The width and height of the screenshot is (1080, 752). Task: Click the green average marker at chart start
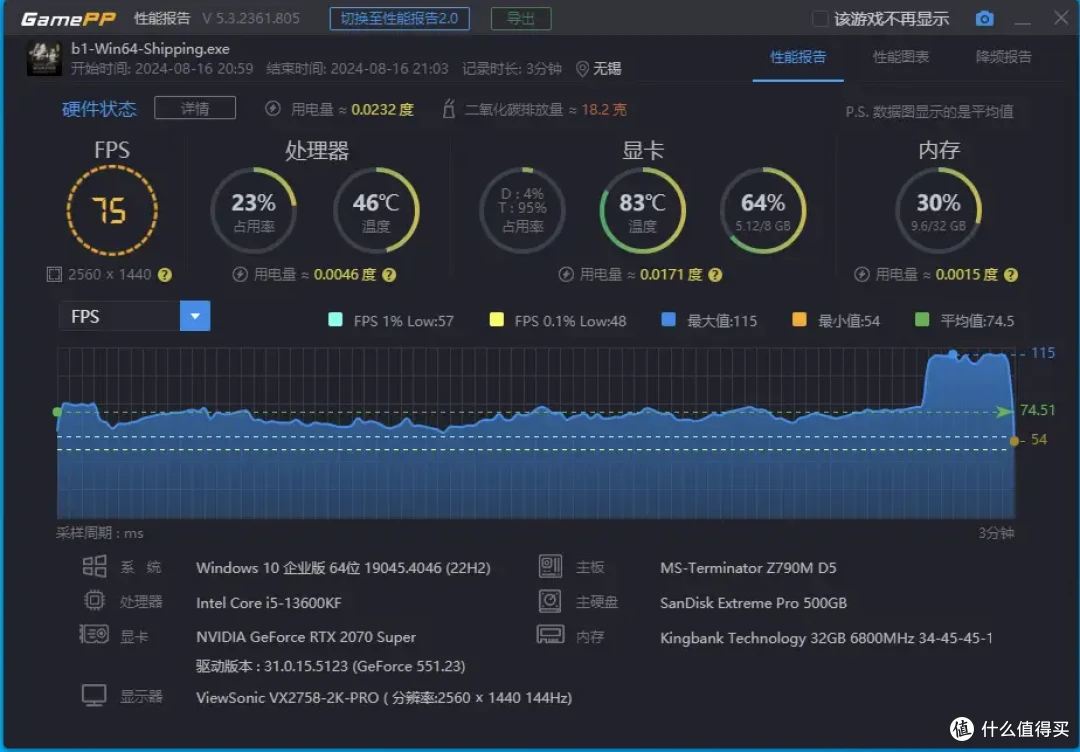(57, 412)
